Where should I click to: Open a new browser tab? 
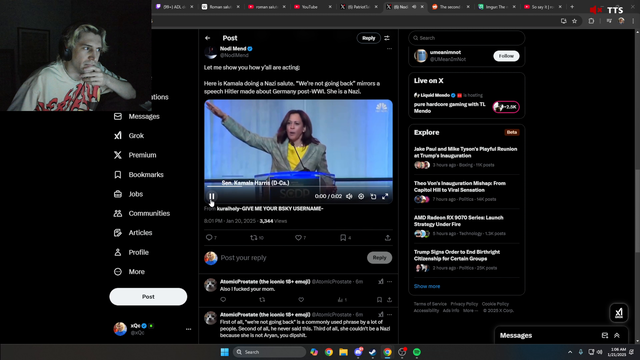(572, 7)
